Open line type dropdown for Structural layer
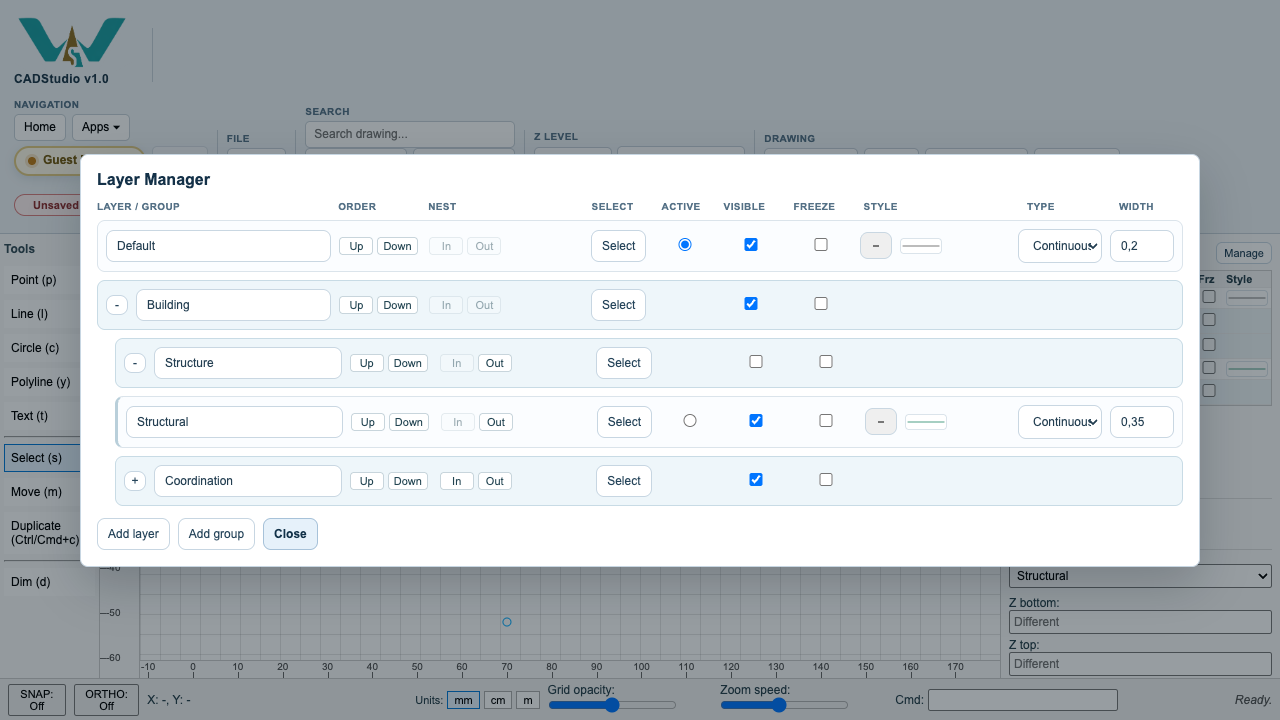Image resolution: width=1280 pixels, height=720 pixels. click(1060, 422)
